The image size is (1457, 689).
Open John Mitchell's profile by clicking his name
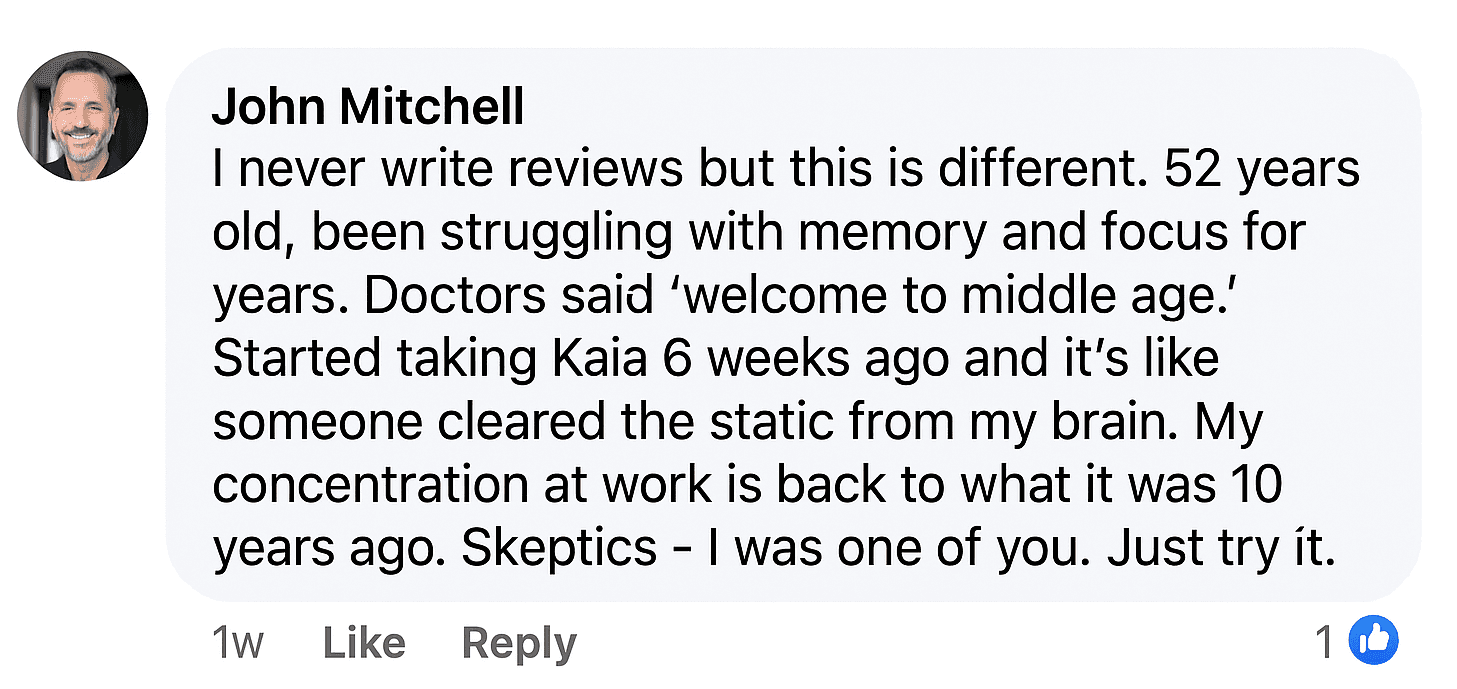(369, 106)
